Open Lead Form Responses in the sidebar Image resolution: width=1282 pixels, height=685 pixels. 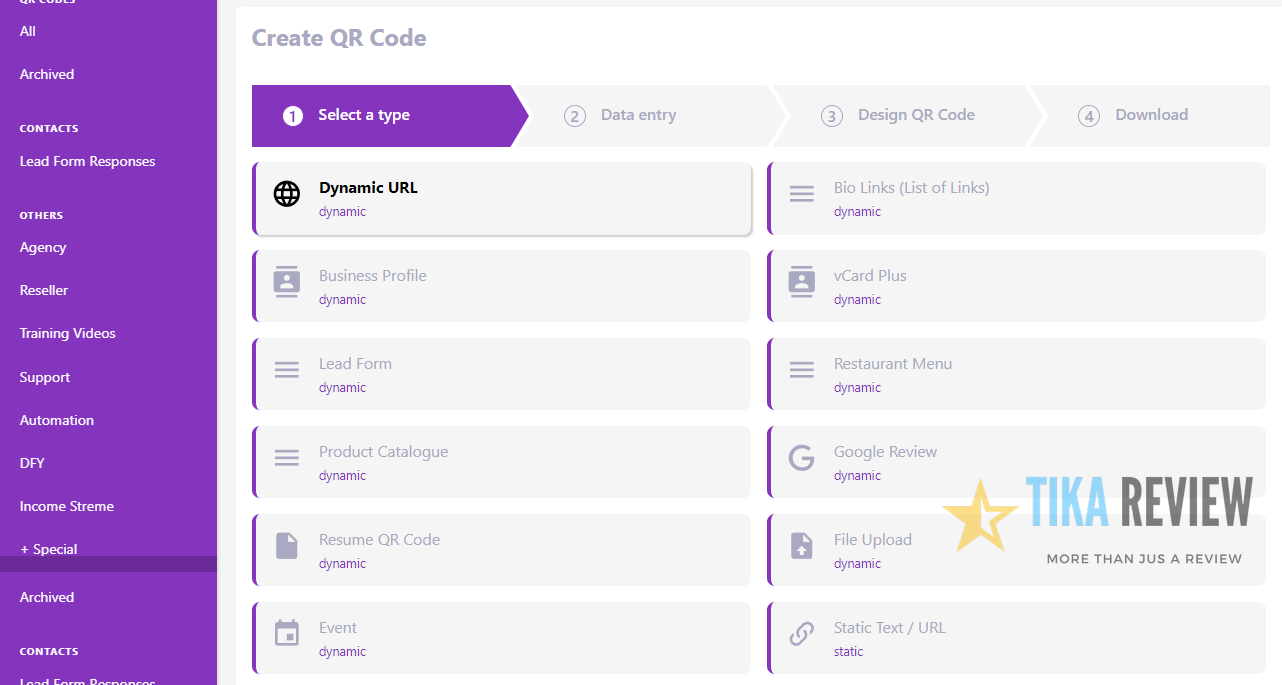[x=87, y=161]
